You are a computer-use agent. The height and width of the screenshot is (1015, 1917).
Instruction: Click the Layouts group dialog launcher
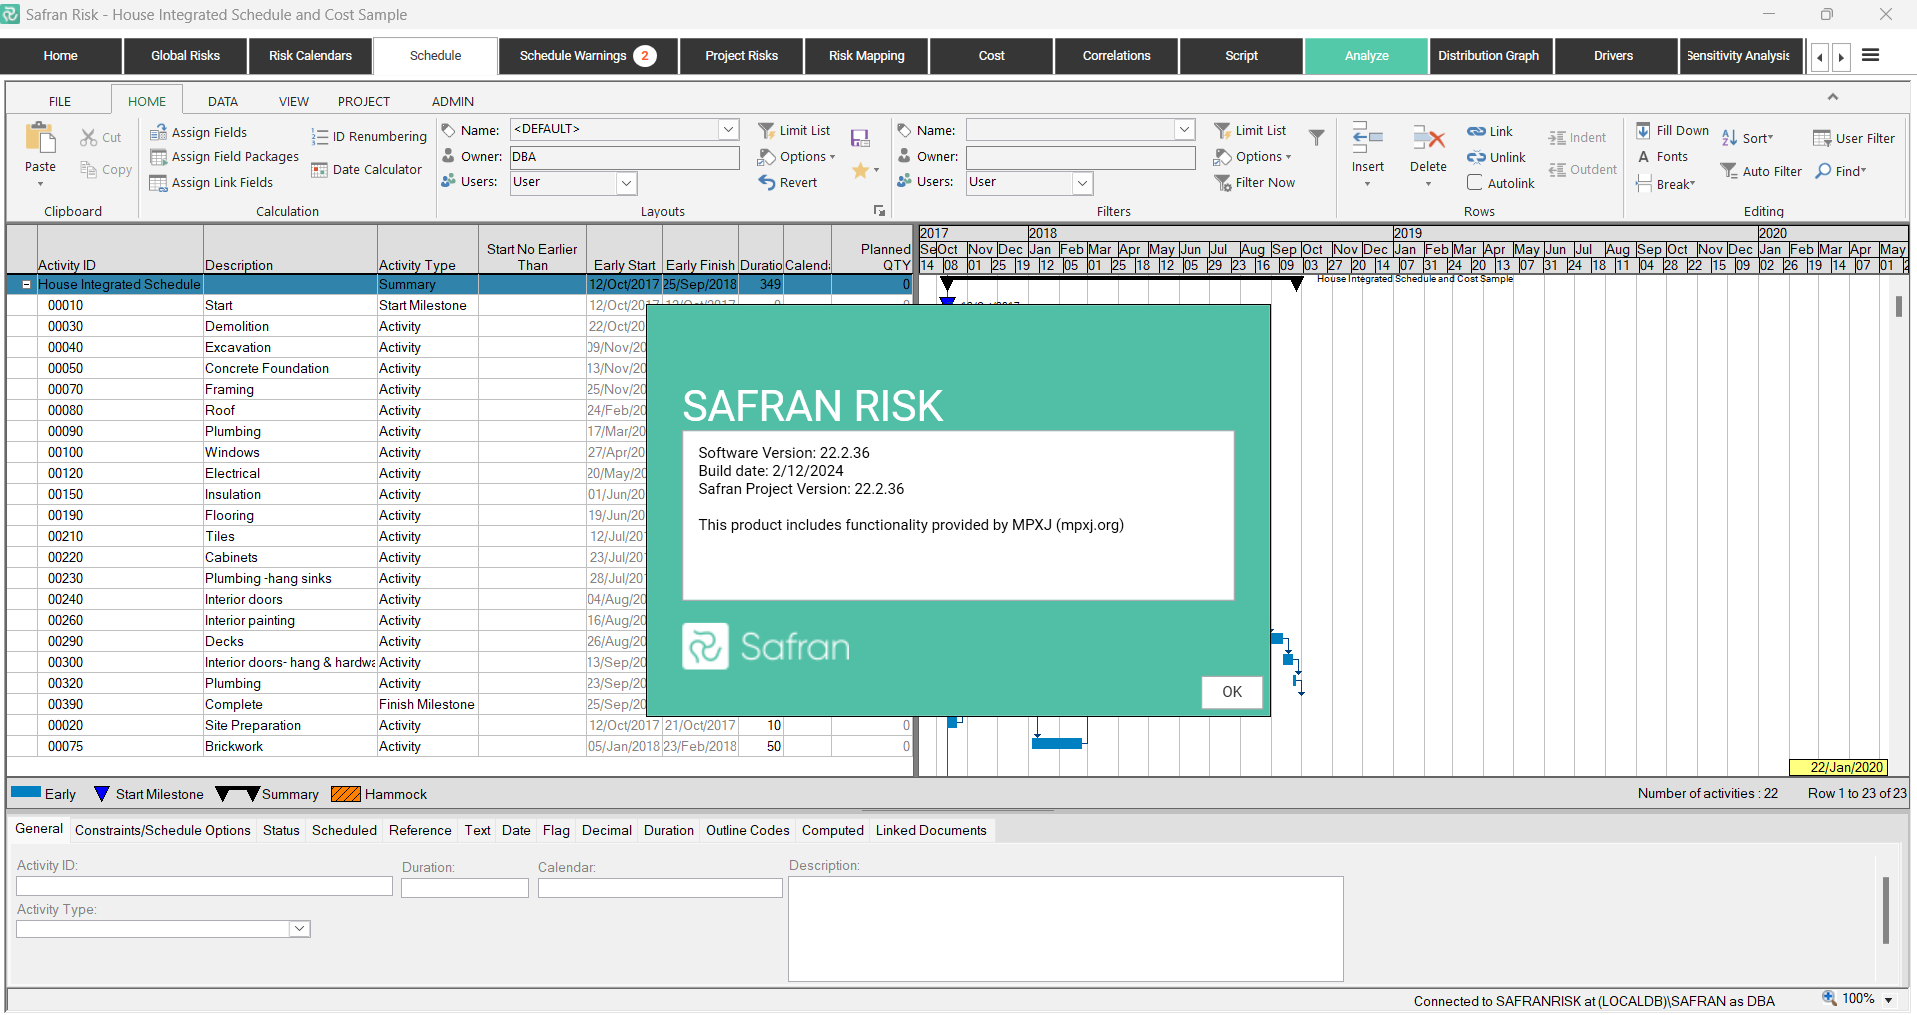click(x=879, y=210)
